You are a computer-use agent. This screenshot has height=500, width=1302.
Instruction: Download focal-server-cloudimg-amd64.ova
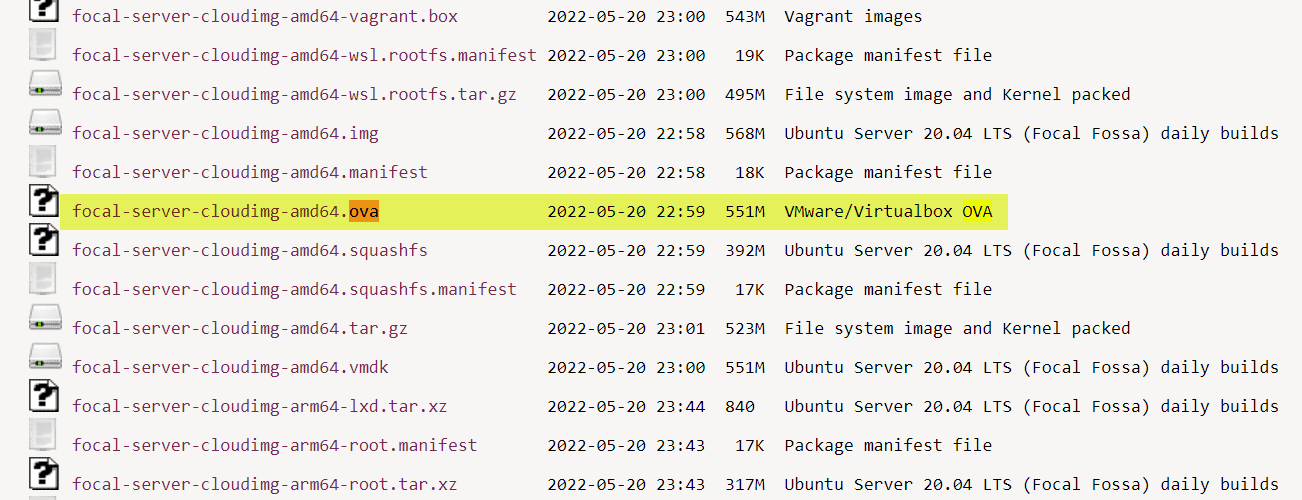click(x=225, y=212)
